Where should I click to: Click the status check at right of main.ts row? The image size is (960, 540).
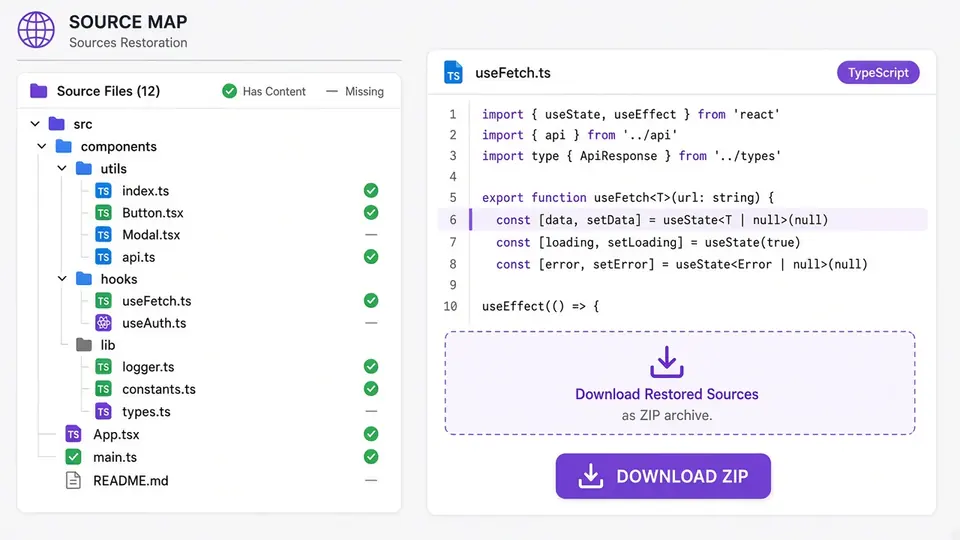click(x=371, y=457)
